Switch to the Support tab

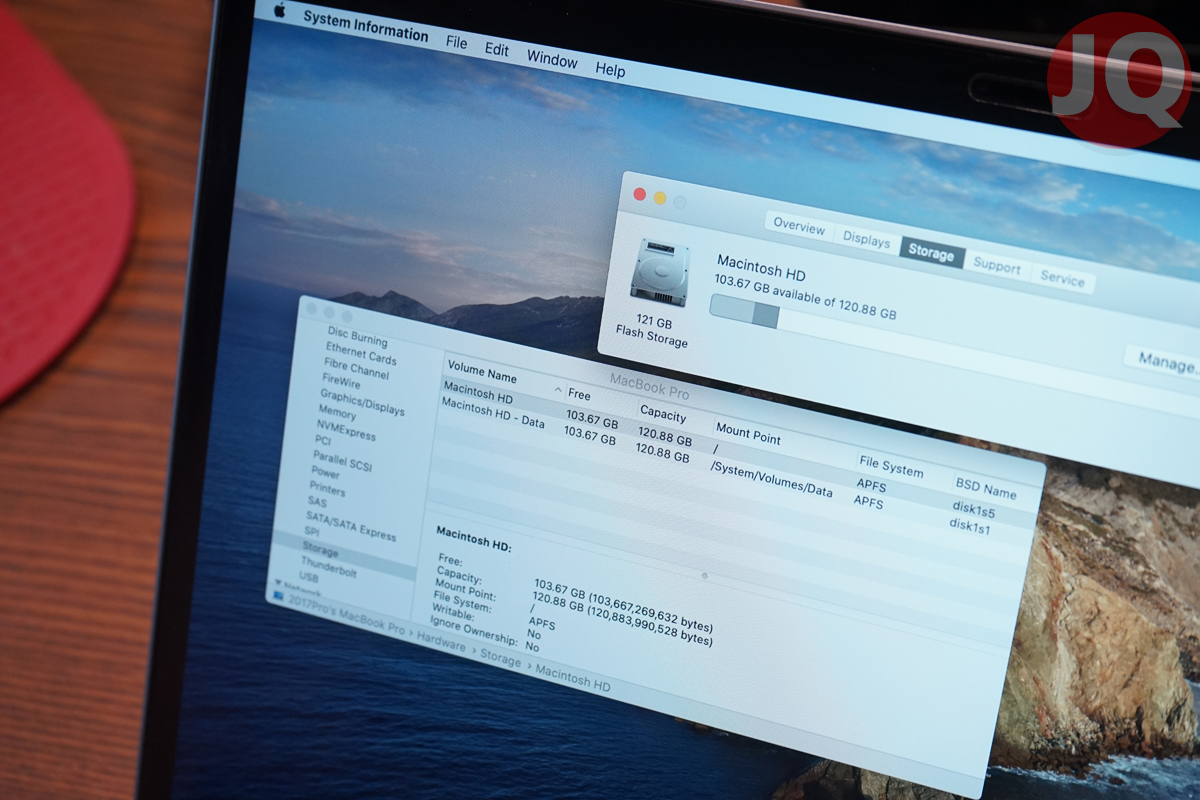[x=997, y=267]
